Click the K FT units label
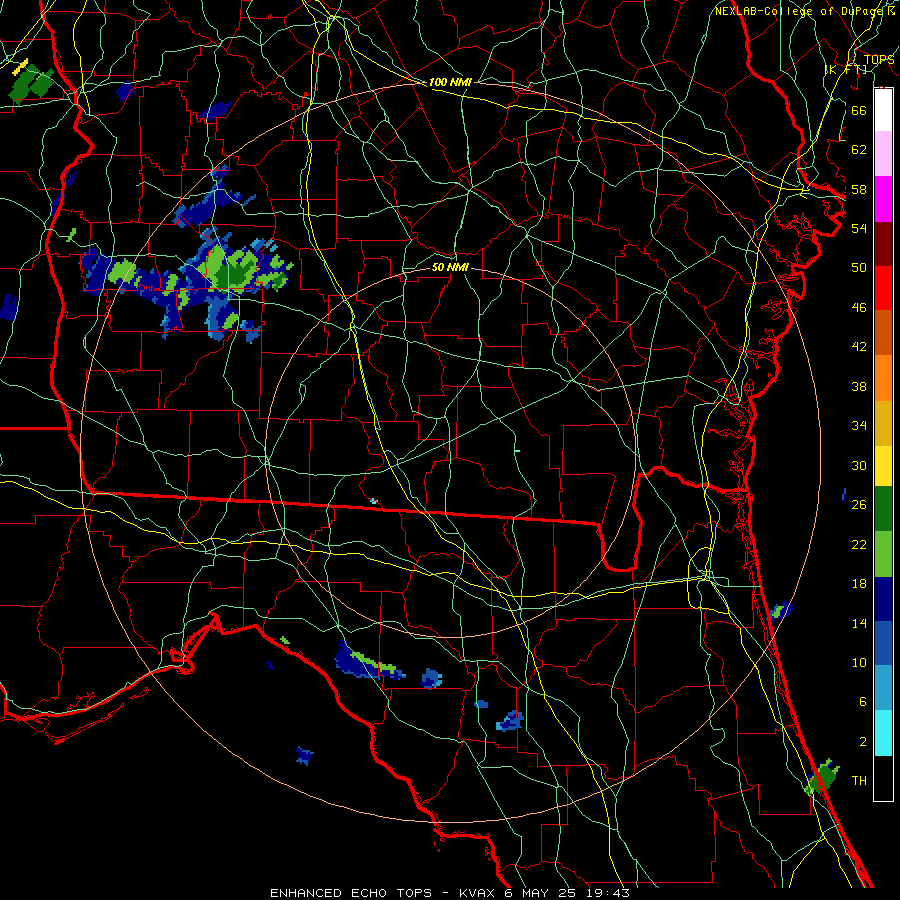This screenshot has height=900, width=900. point(846,69)
